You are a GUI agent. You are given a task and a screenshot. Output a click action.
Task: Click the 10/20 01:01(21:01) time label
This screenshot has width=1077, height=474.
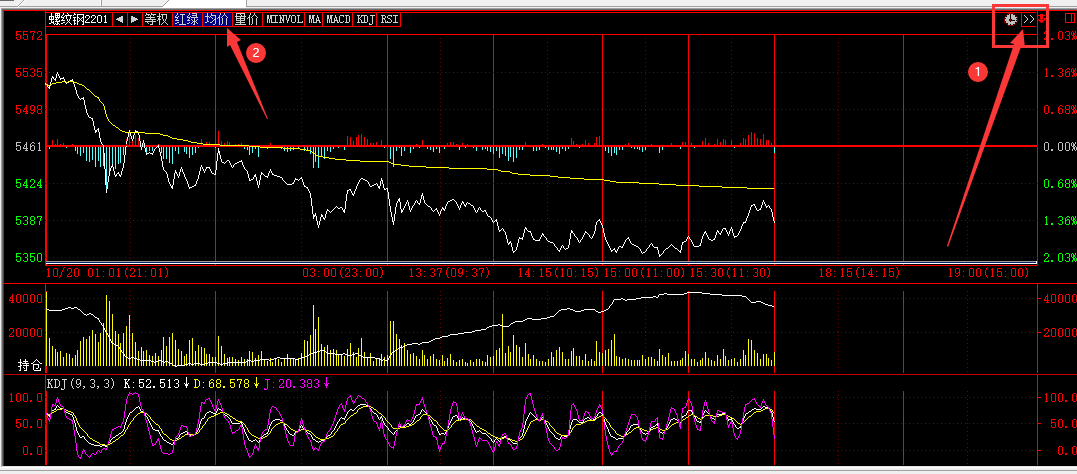click(x=108, y=273)
